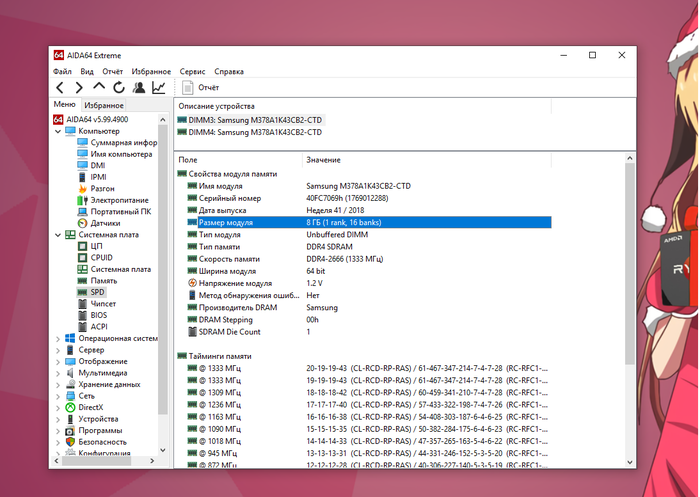Go up one level with Up arrow
Image resolution: width=700 pixels, height=497 pixels.
click(x=99, y=88)
